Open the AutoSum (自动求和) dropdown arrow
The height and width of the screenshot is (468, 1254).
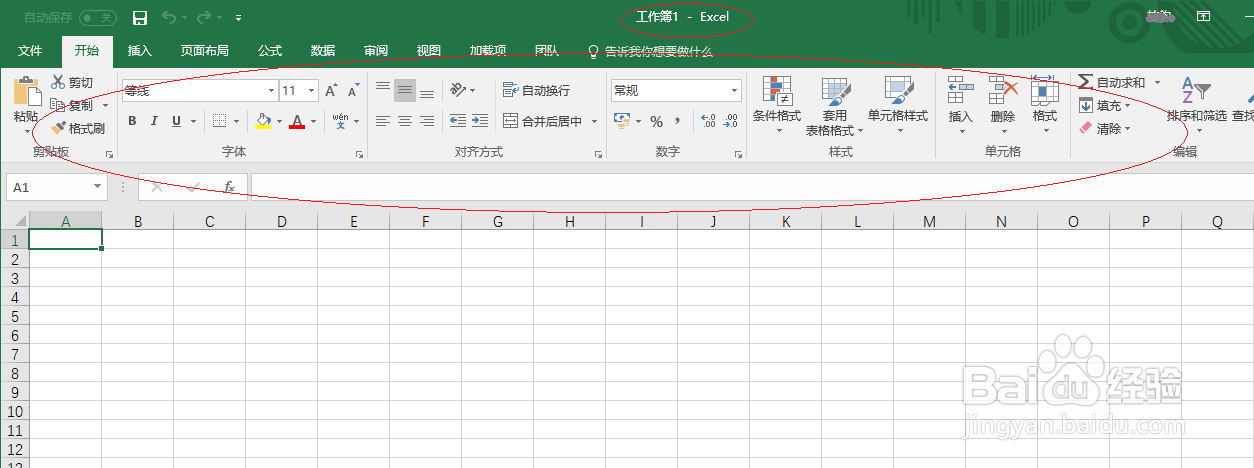coord(1157,82)
